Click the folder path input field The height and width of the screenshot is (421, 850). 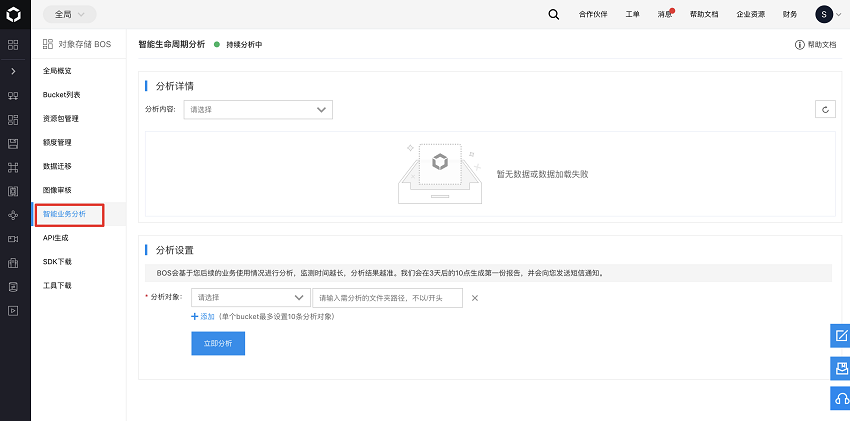(x=388, y=298)
